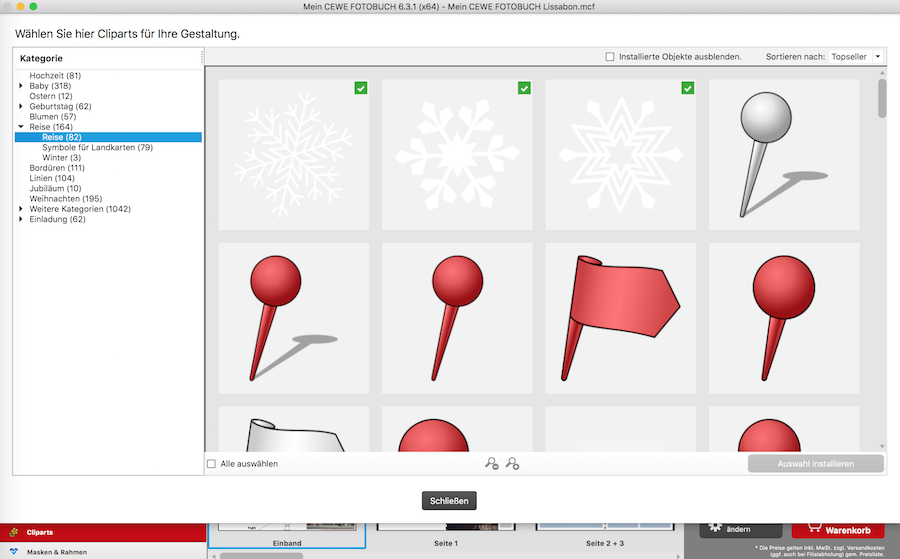This screenshot has width=900, height=559.
Task: Select the thin-branched snowflake clipart
Action: 294,155
